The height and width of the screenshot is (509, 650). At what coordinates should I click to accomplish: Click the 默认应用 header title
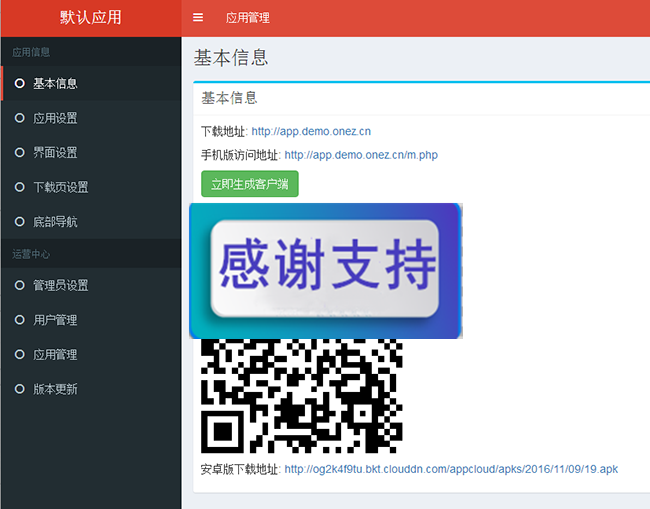point(91,17)
